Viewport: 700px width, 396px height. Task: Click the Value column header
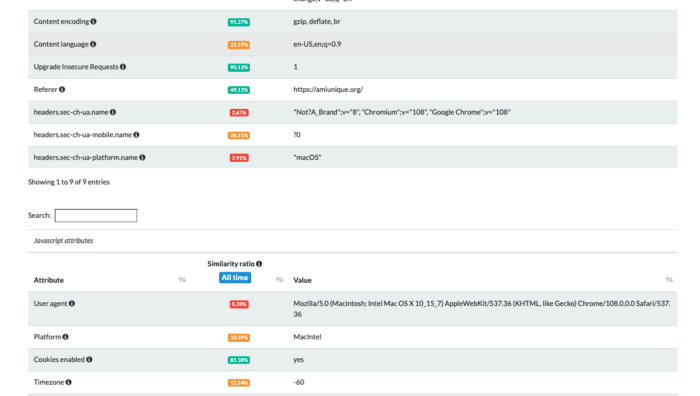click(302, 280)
